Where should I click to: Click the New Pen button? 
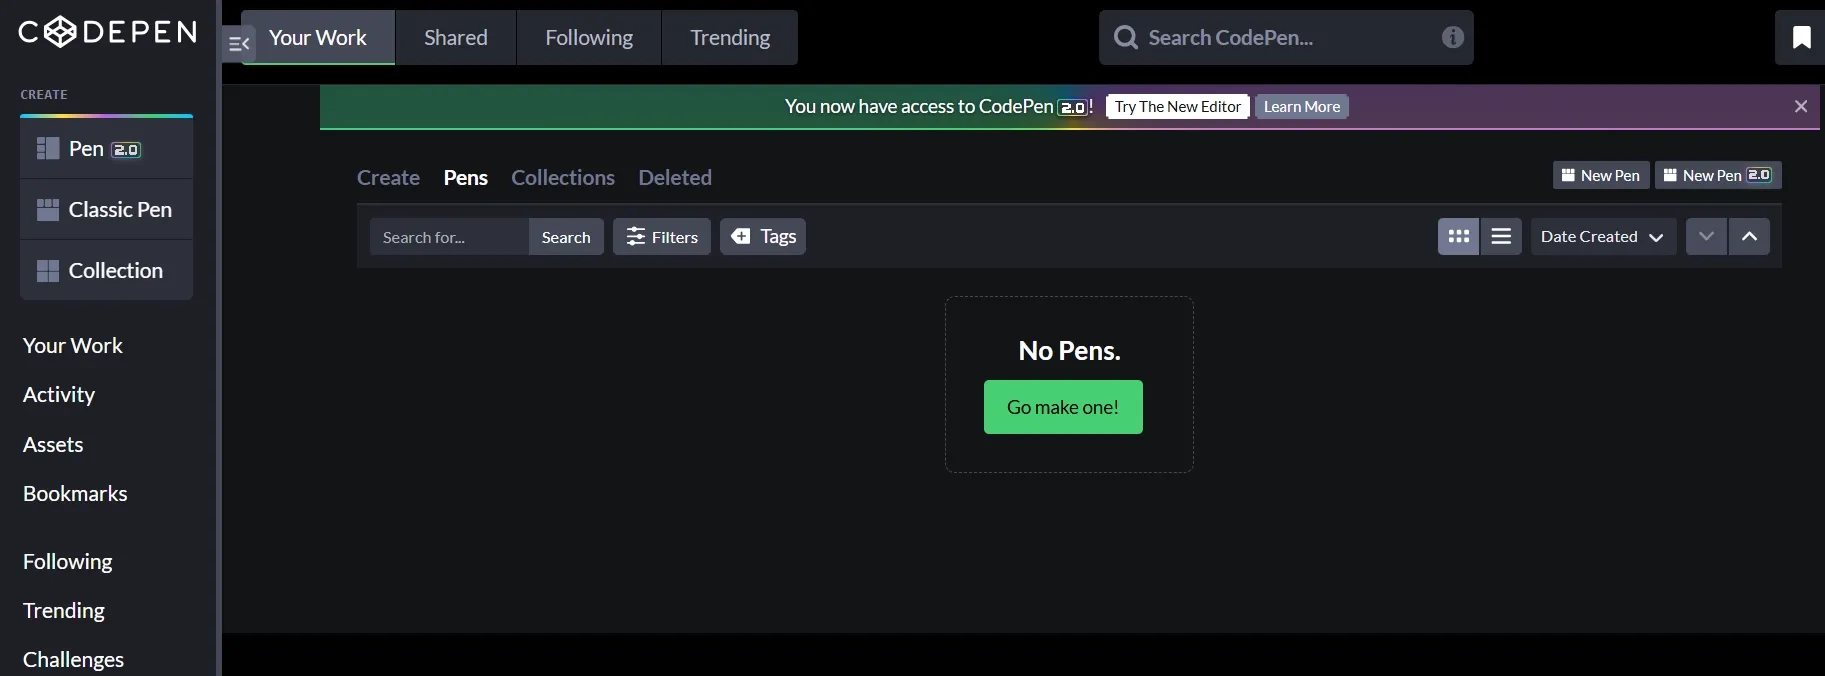click(x=1601, y=175)
